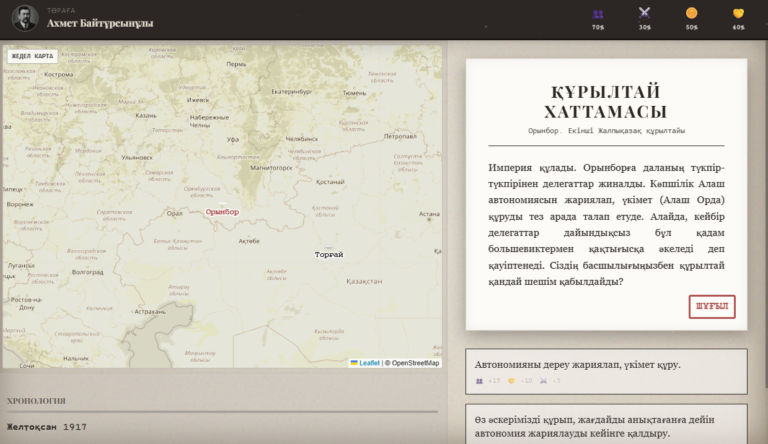Screen dimensions: 768x444
Task: Click the name Ахмет Байтұрсынұлы in header
Action: click(100, 23)
